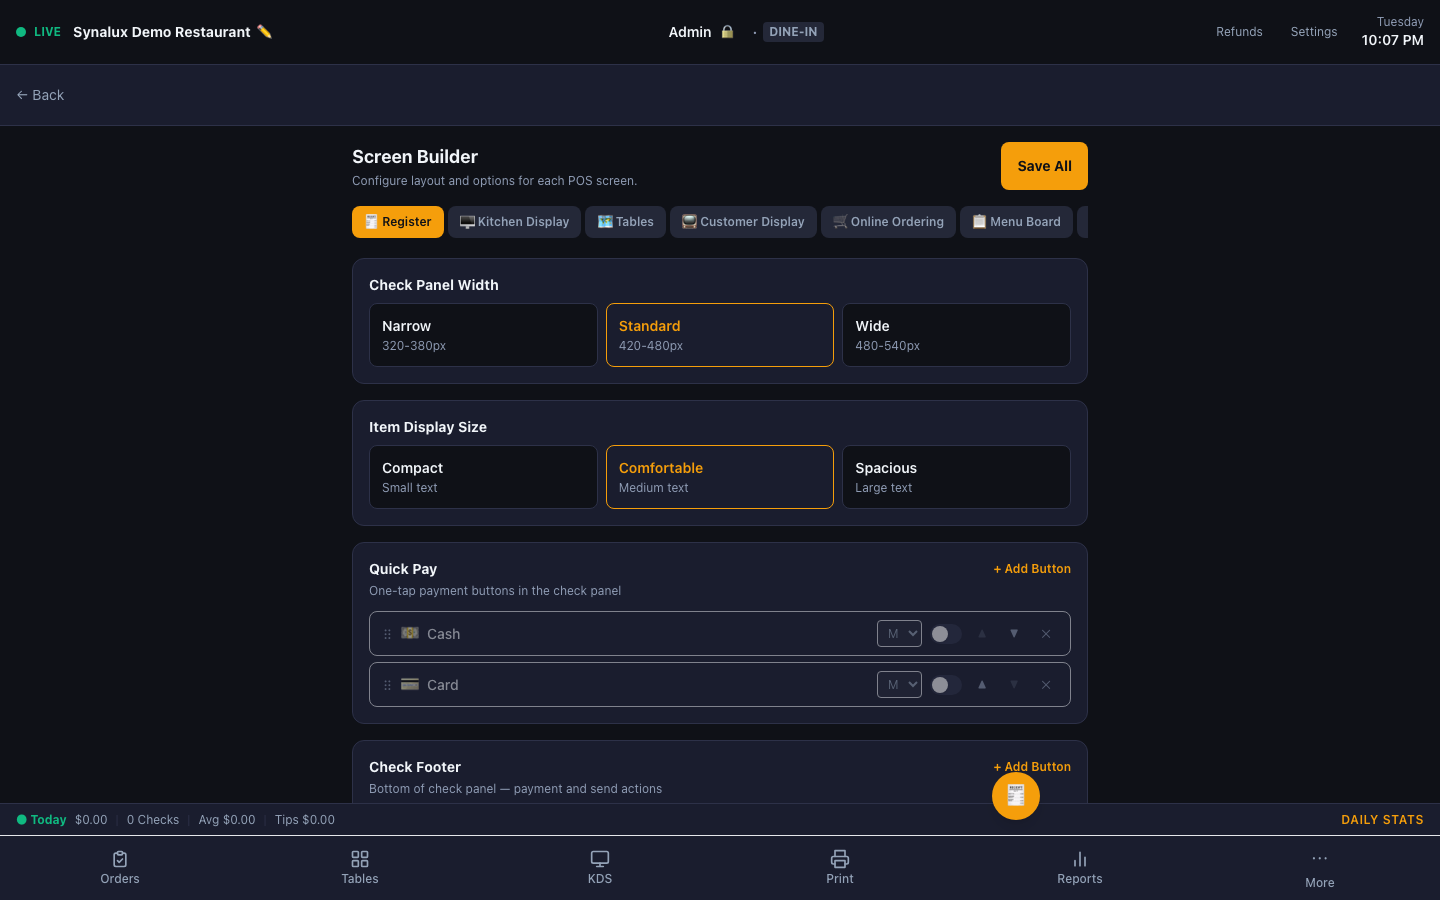Viewport: 1440px width, 900px height.
Task: Toggle the Card quick pay switch
Action: pos(946,685)
